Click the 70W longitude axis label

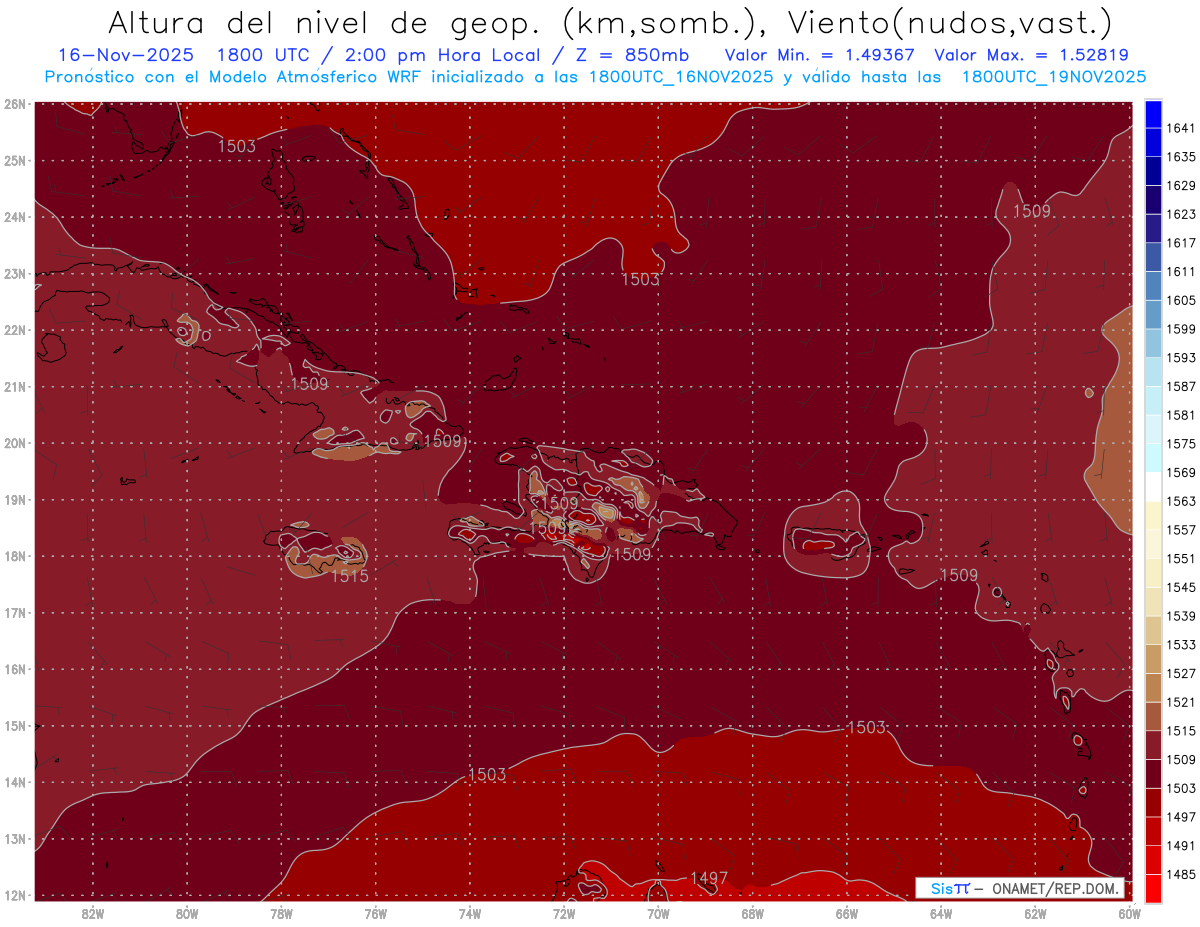(658, 913)
